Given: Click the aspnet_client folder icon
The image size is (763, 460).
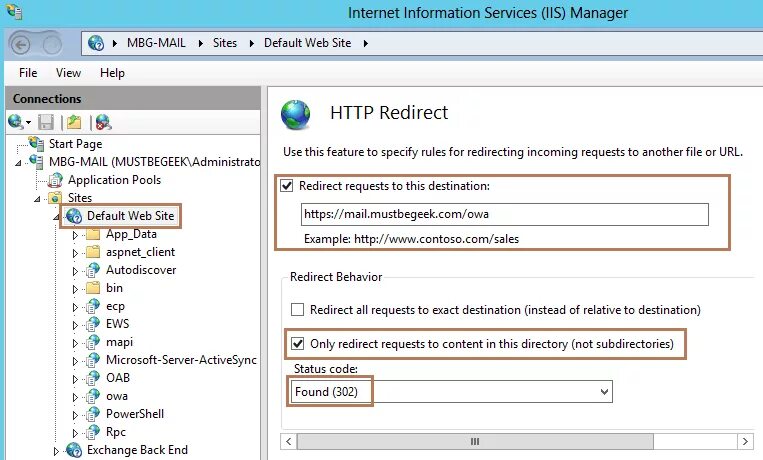Looking at the screenshot, I should pos(92,252).
